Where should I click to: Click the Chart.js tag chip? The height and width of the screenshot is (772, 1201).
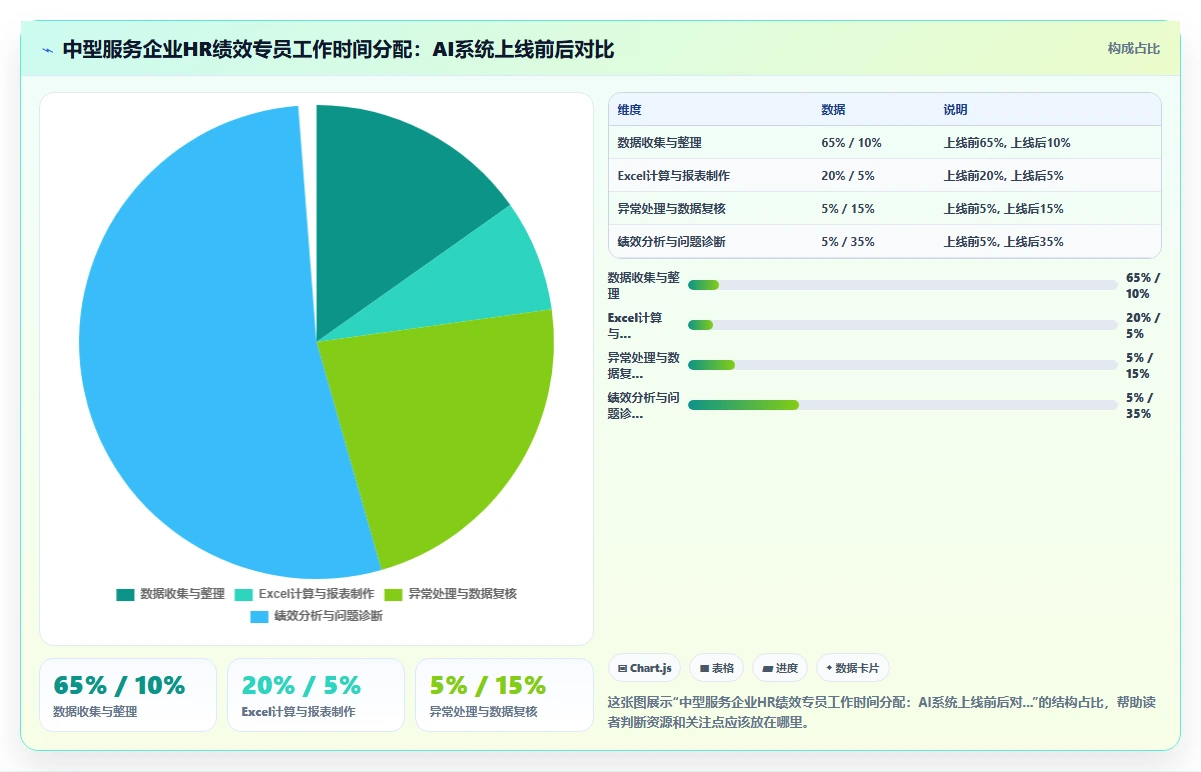644,668
